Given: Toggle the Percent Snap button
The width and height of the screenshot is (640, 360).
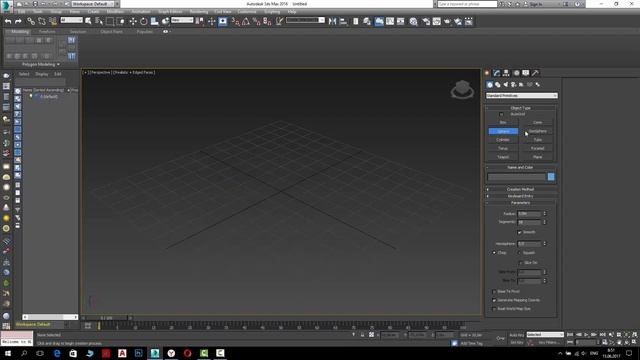Looking at the screenshot, I should pyautogui.click(x=256, y=21).
